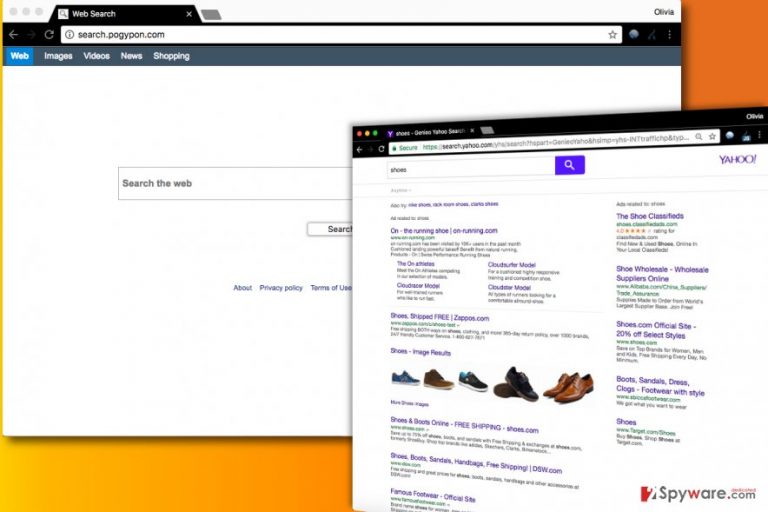Click the purple Yahoo search magnifier button
Image resolution: width=768 pixels, height=512 pixels.
570,165
